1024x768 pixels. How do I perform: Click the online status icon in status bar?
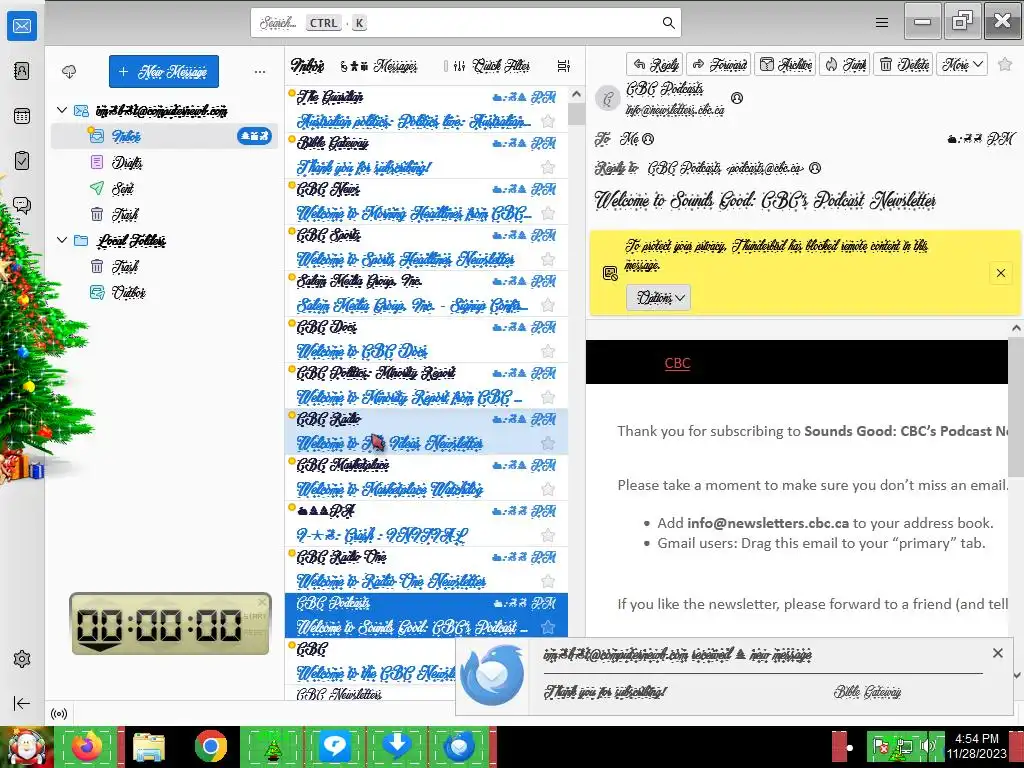(59, 714)
